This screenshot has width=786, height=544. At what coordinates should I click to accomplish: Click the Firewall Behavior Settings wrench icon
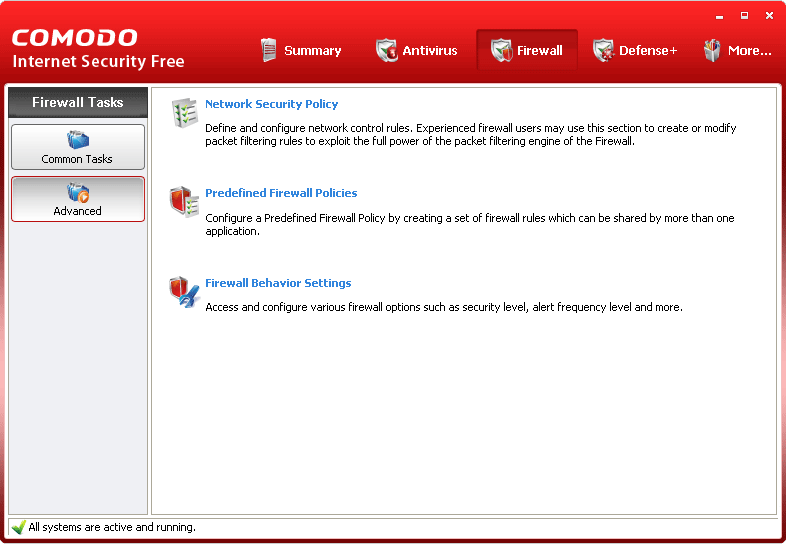point(184,291)
